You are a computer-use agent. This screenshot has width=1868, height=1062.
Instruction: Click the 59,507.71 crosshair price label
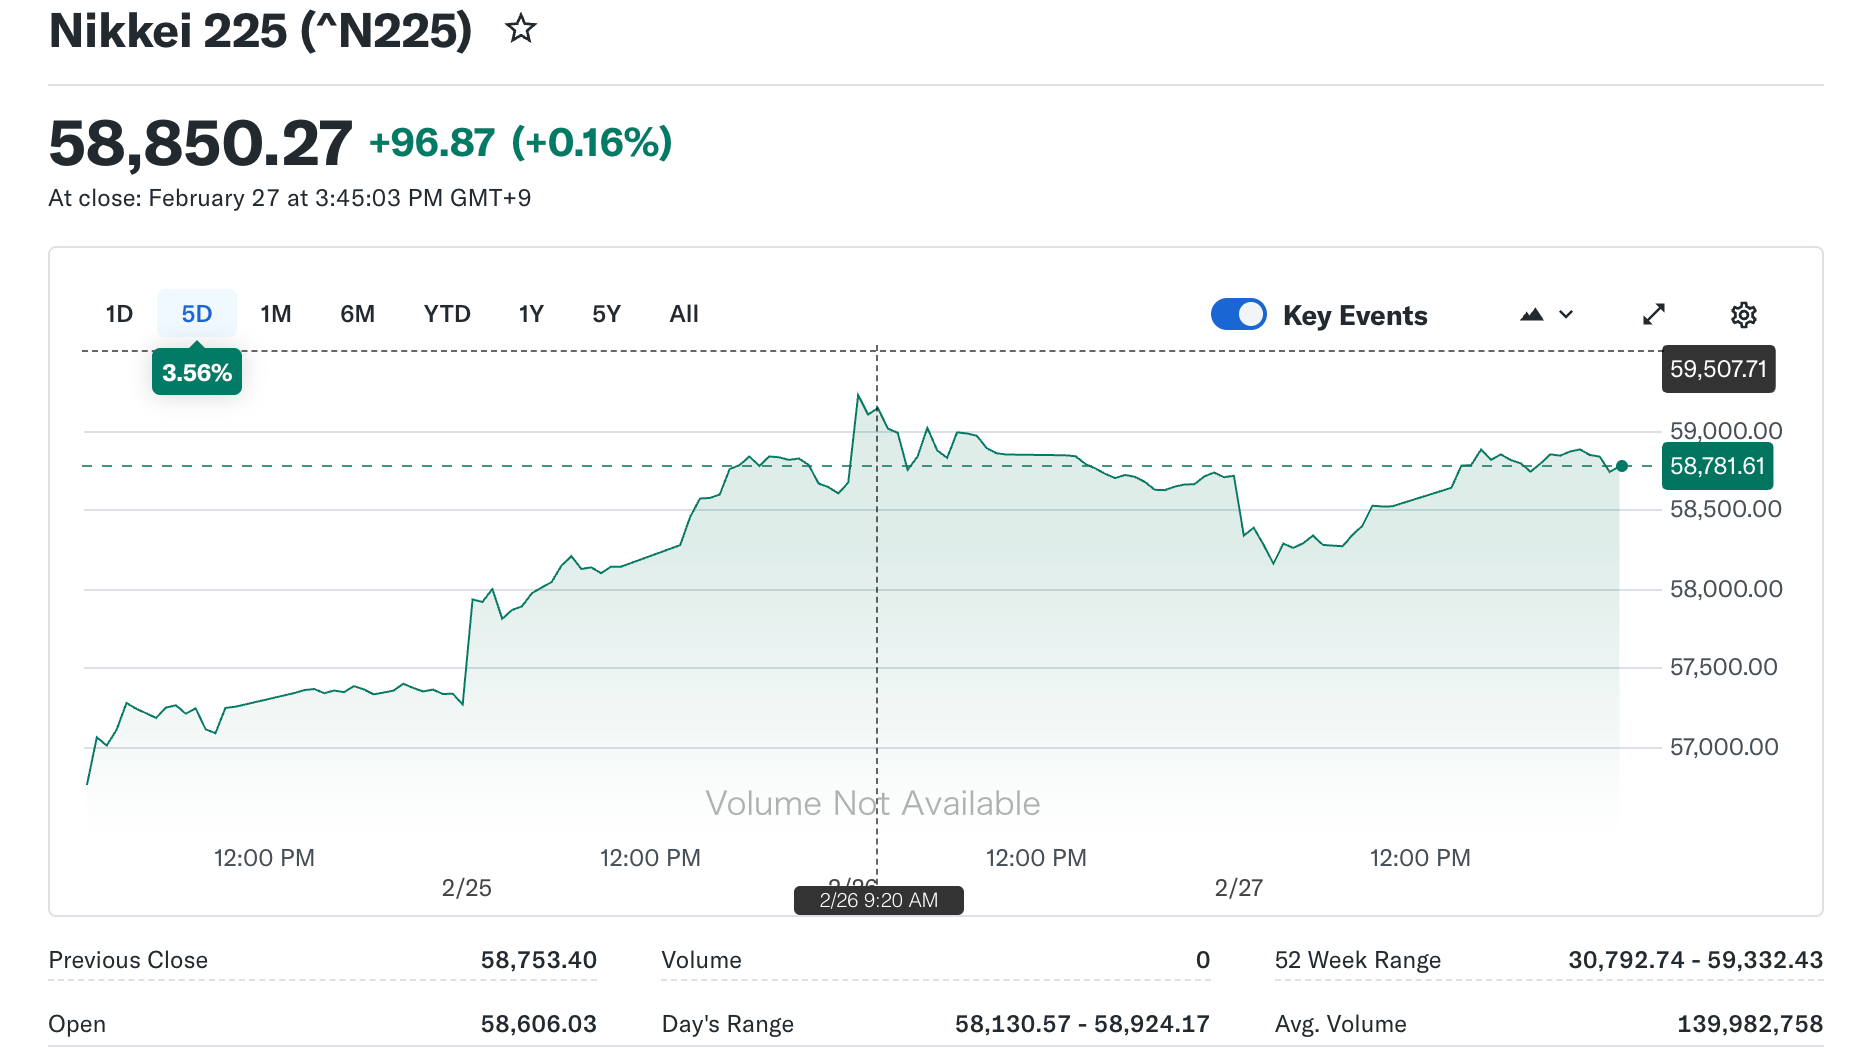1718,369
